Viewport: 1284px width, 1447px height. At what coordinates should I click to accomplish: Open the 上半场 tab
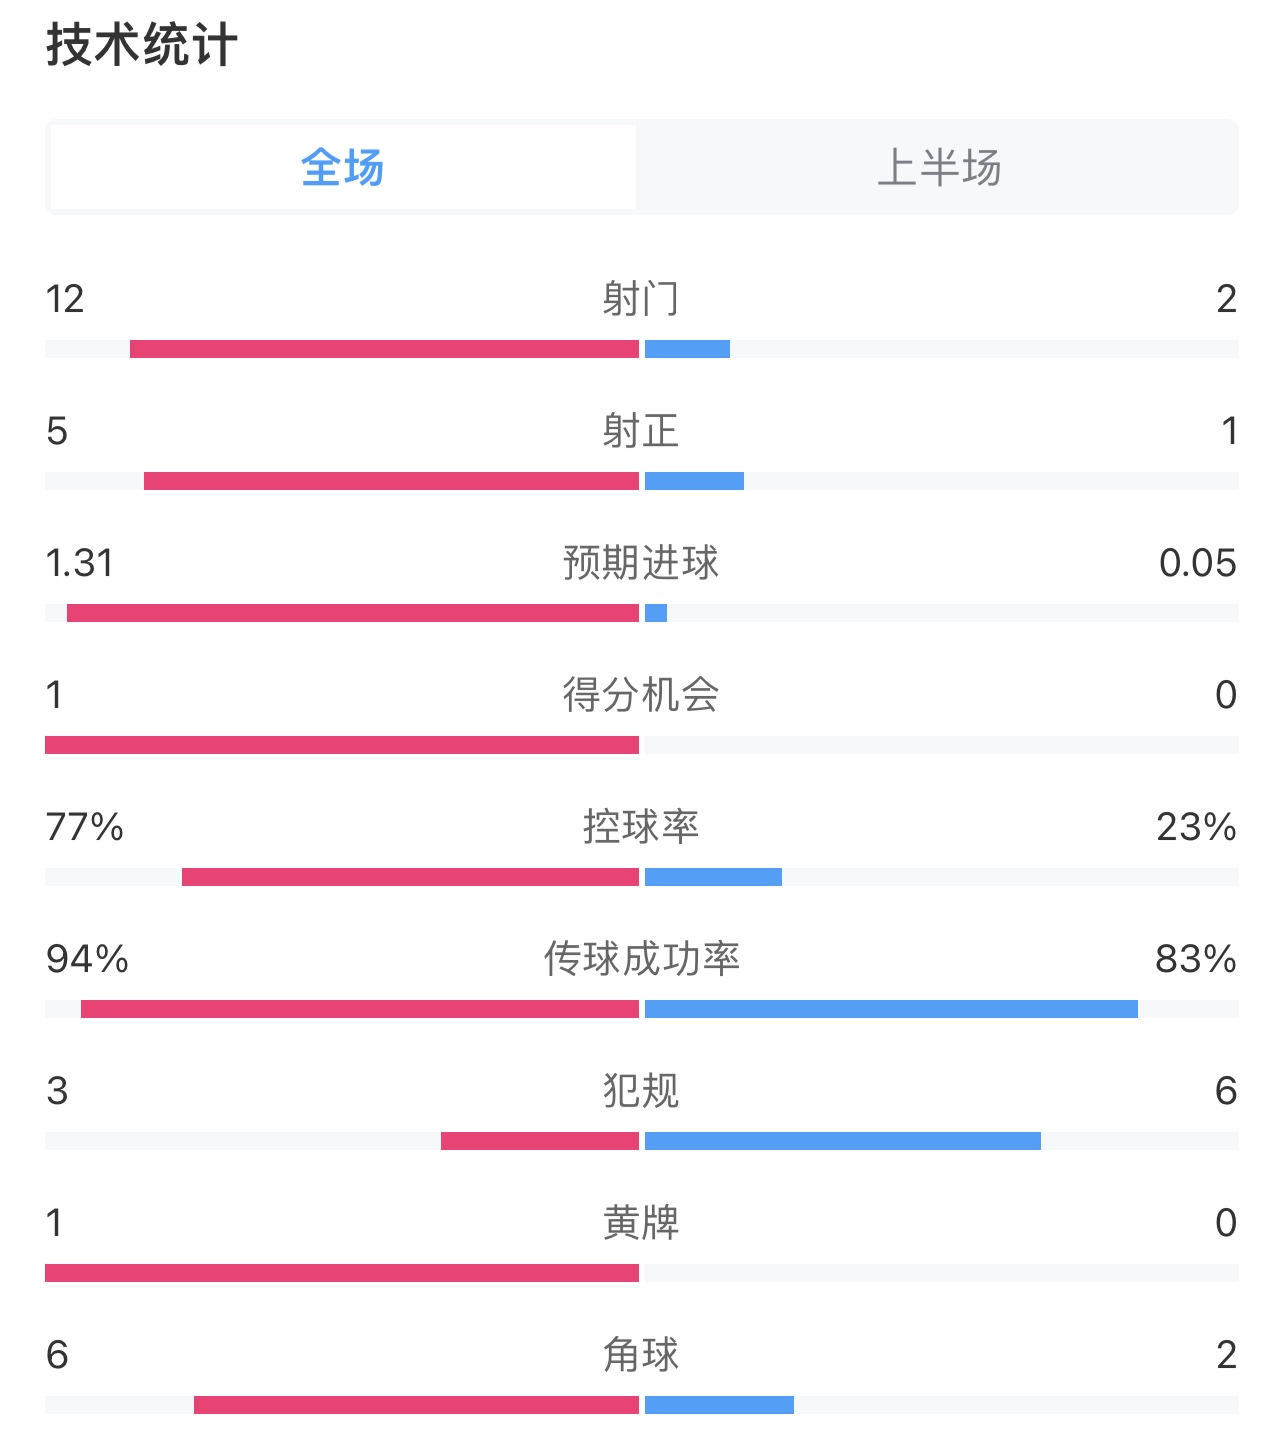pyautogui.click(x=938, y=168)
